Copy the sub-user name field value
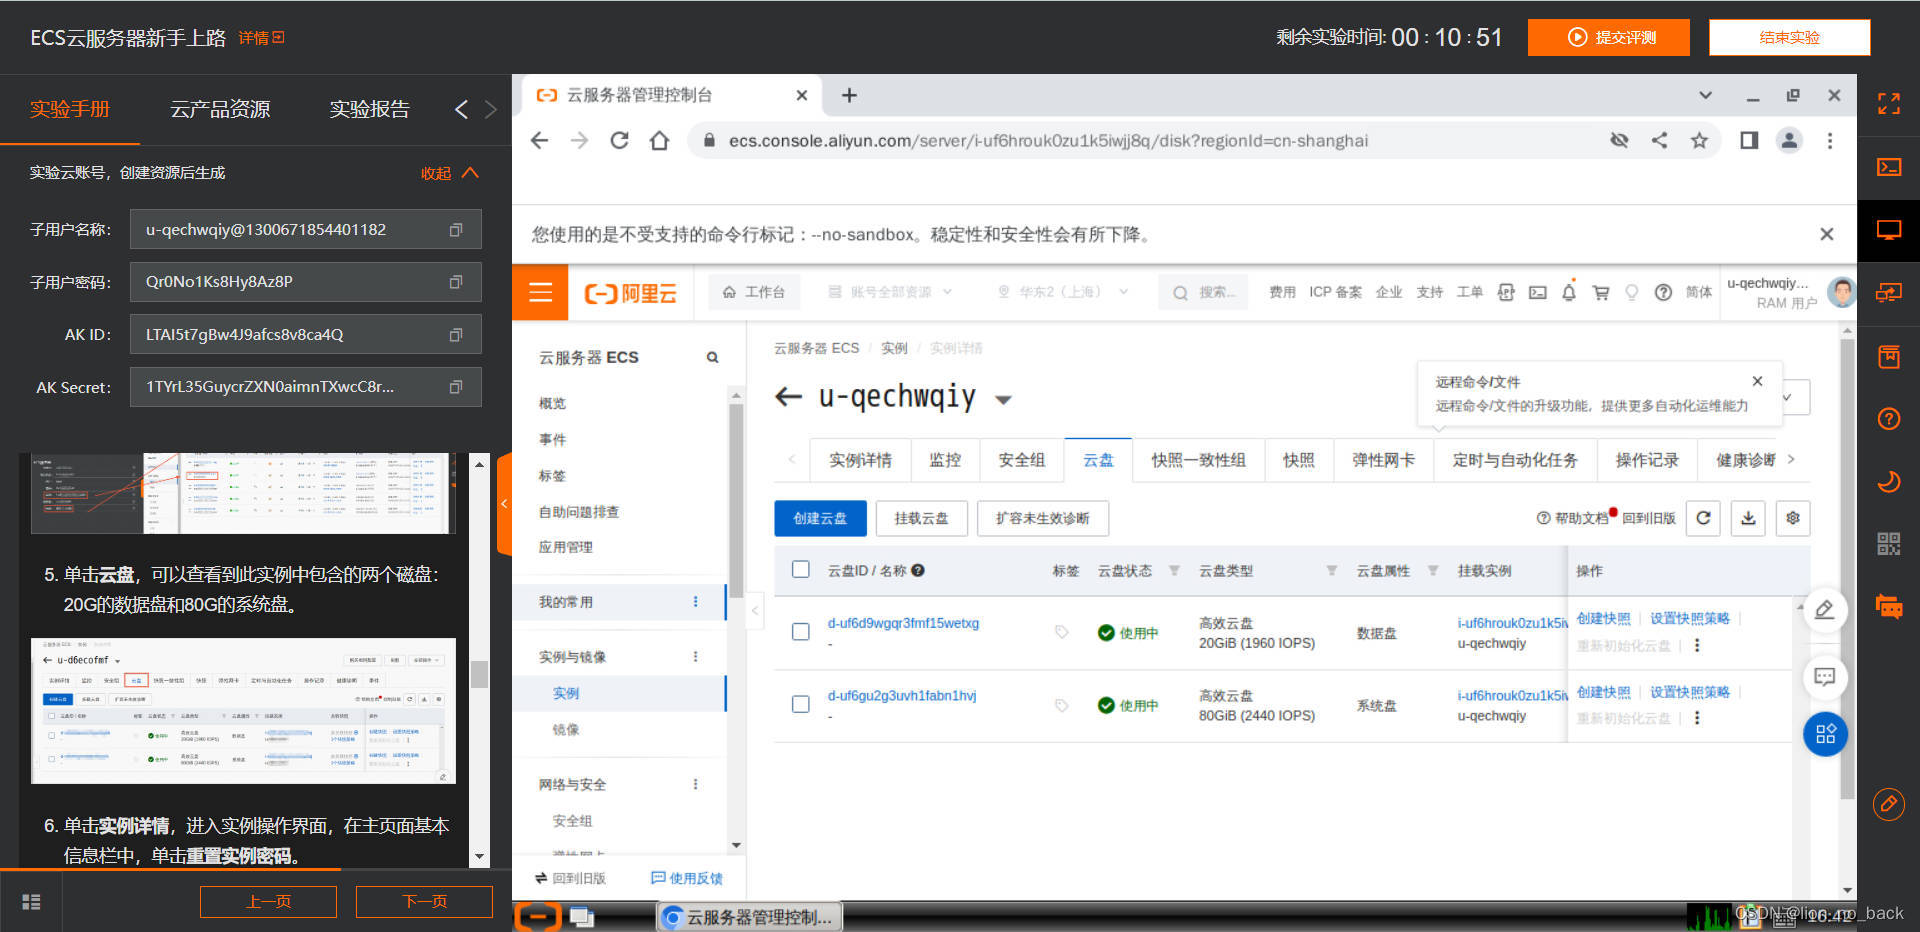Viewport: 1920px width, 932px height. 456,230
